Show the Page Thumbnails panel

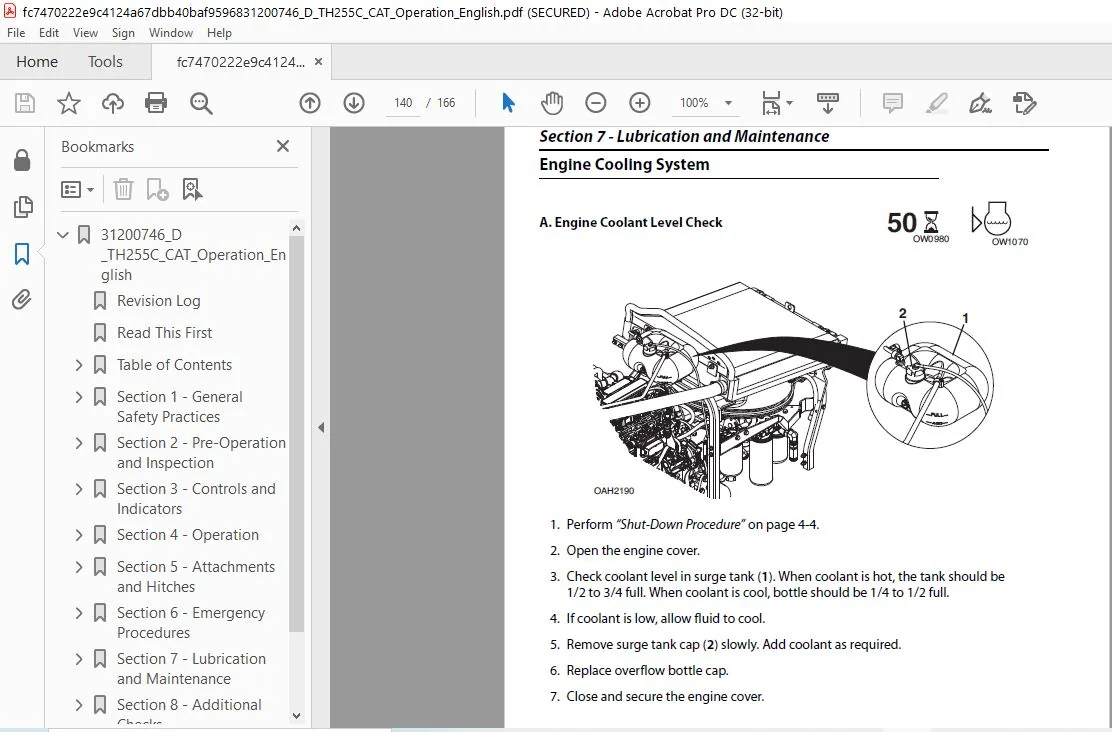click(x=22, y=207)
